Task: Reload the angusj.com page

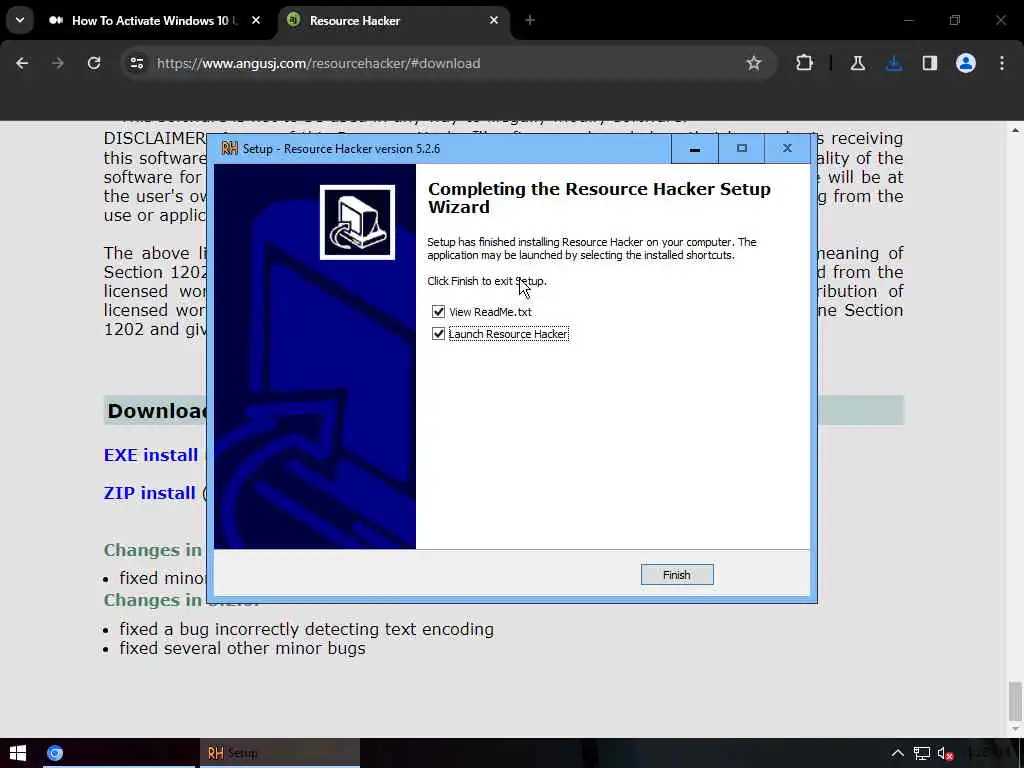Action: pyautogui.click(x=94, y=63)
